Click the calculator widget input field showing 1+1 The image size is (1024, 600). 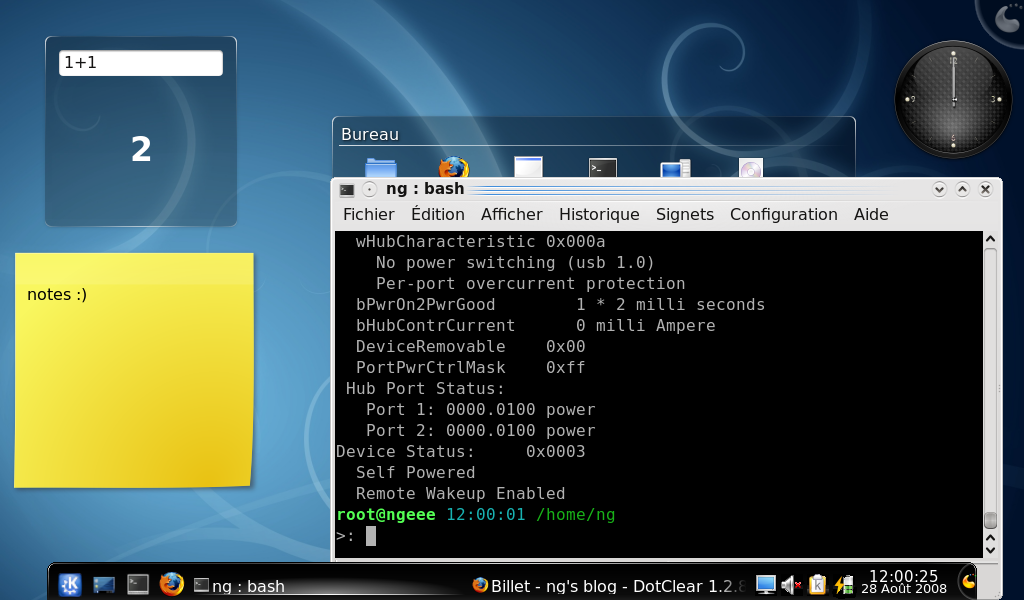(x=140, y=63)
